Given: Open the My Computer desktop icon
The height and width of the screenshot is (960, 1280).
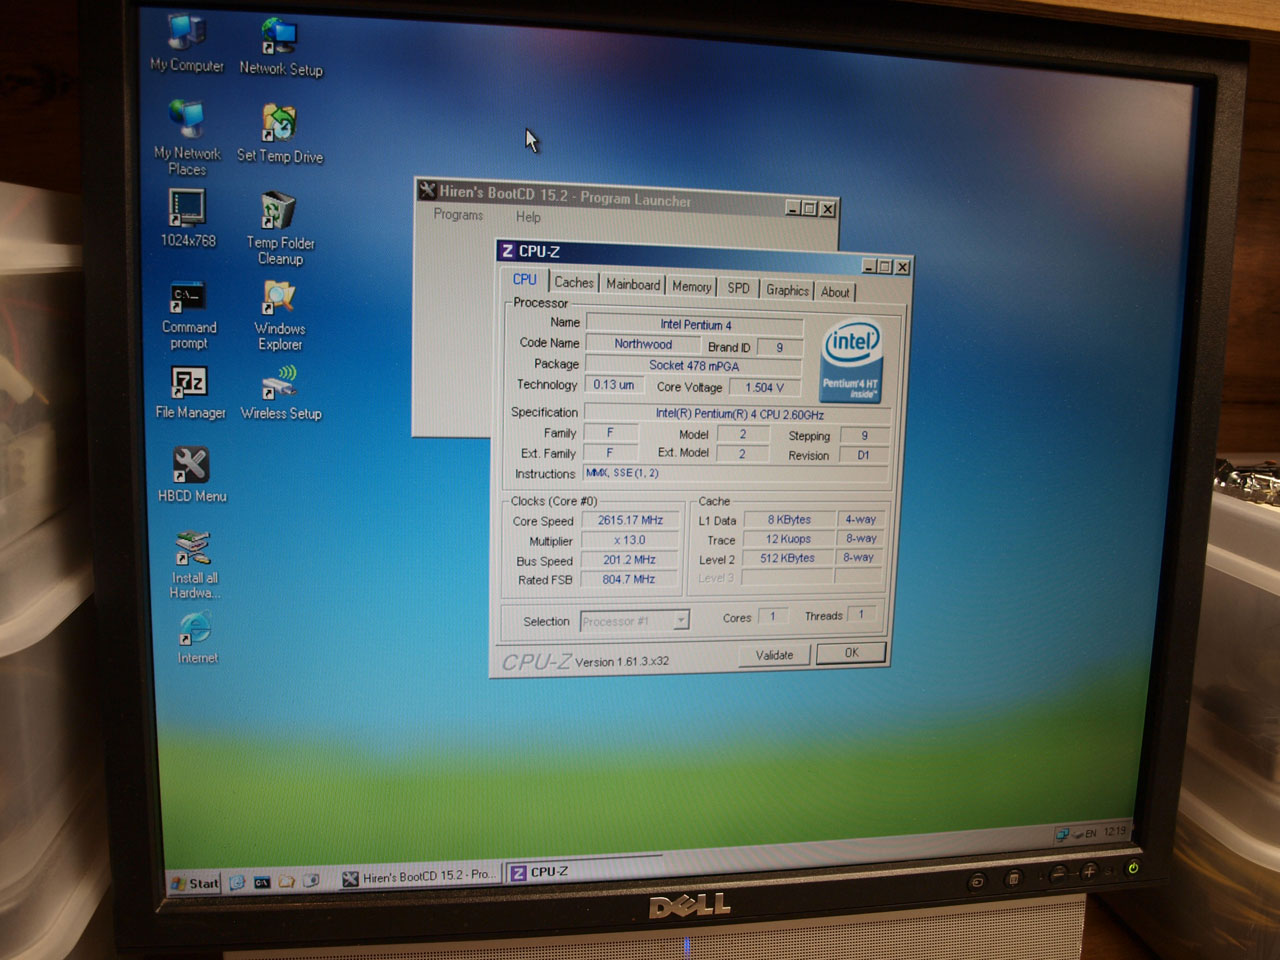Looking at the screenshot, I should (x=187, y=45).
